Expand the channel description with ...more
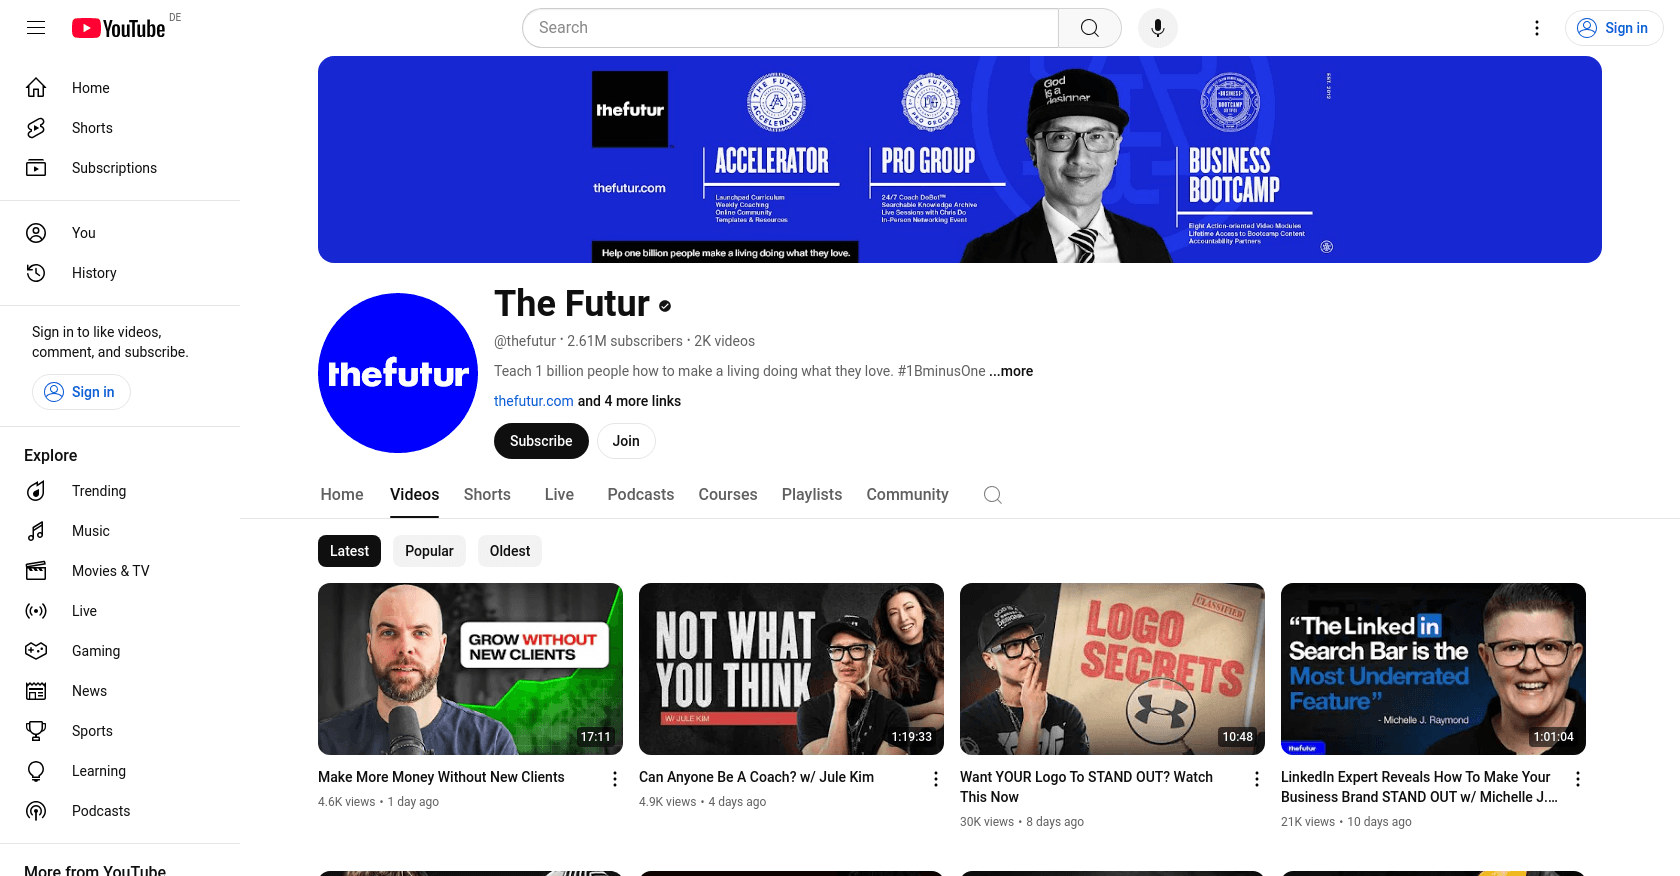 coord(1012,371)
